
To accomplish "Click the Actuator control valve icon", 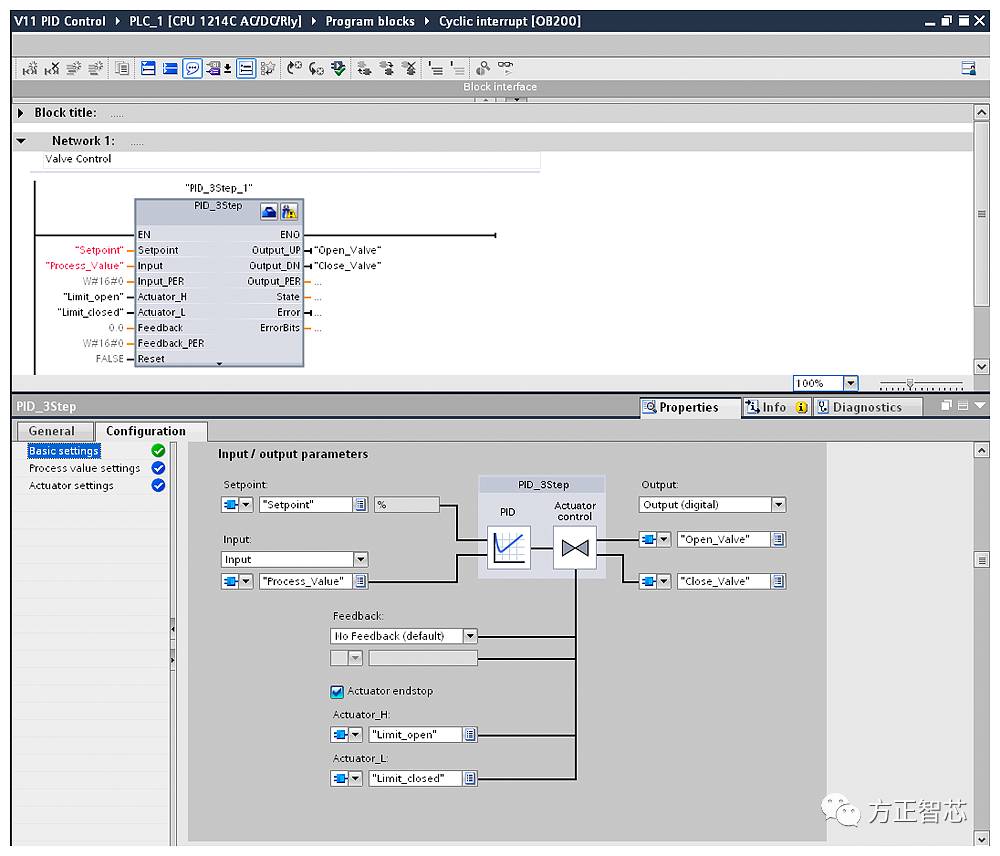I will tap(574, 547).
